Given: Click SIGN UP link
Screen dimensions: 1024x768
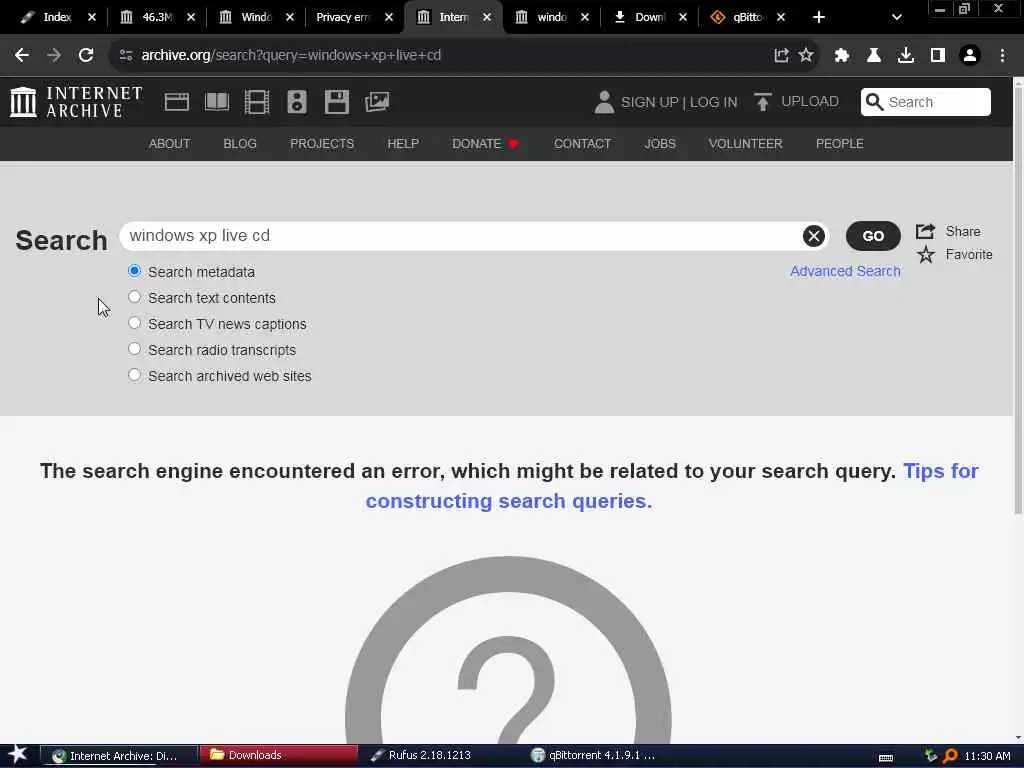Looking at the screenshot, I should click(650, 103).
